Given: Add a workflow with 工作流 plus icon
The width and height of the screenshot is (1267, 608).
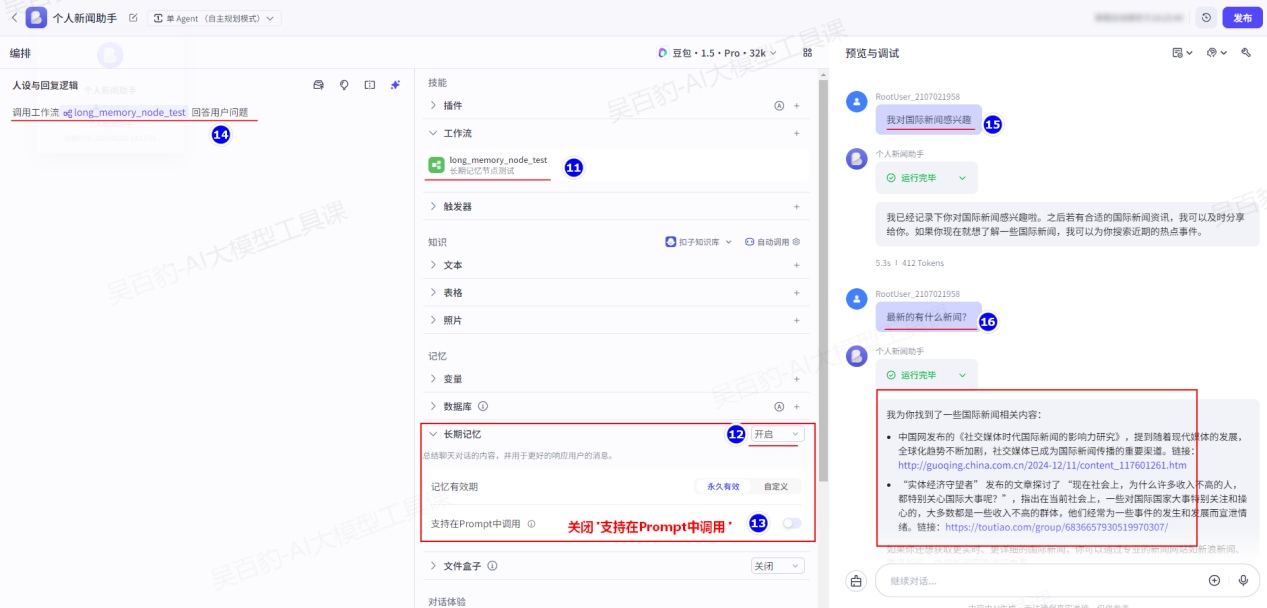Looking at the screenshot, I should coord(796,133).
